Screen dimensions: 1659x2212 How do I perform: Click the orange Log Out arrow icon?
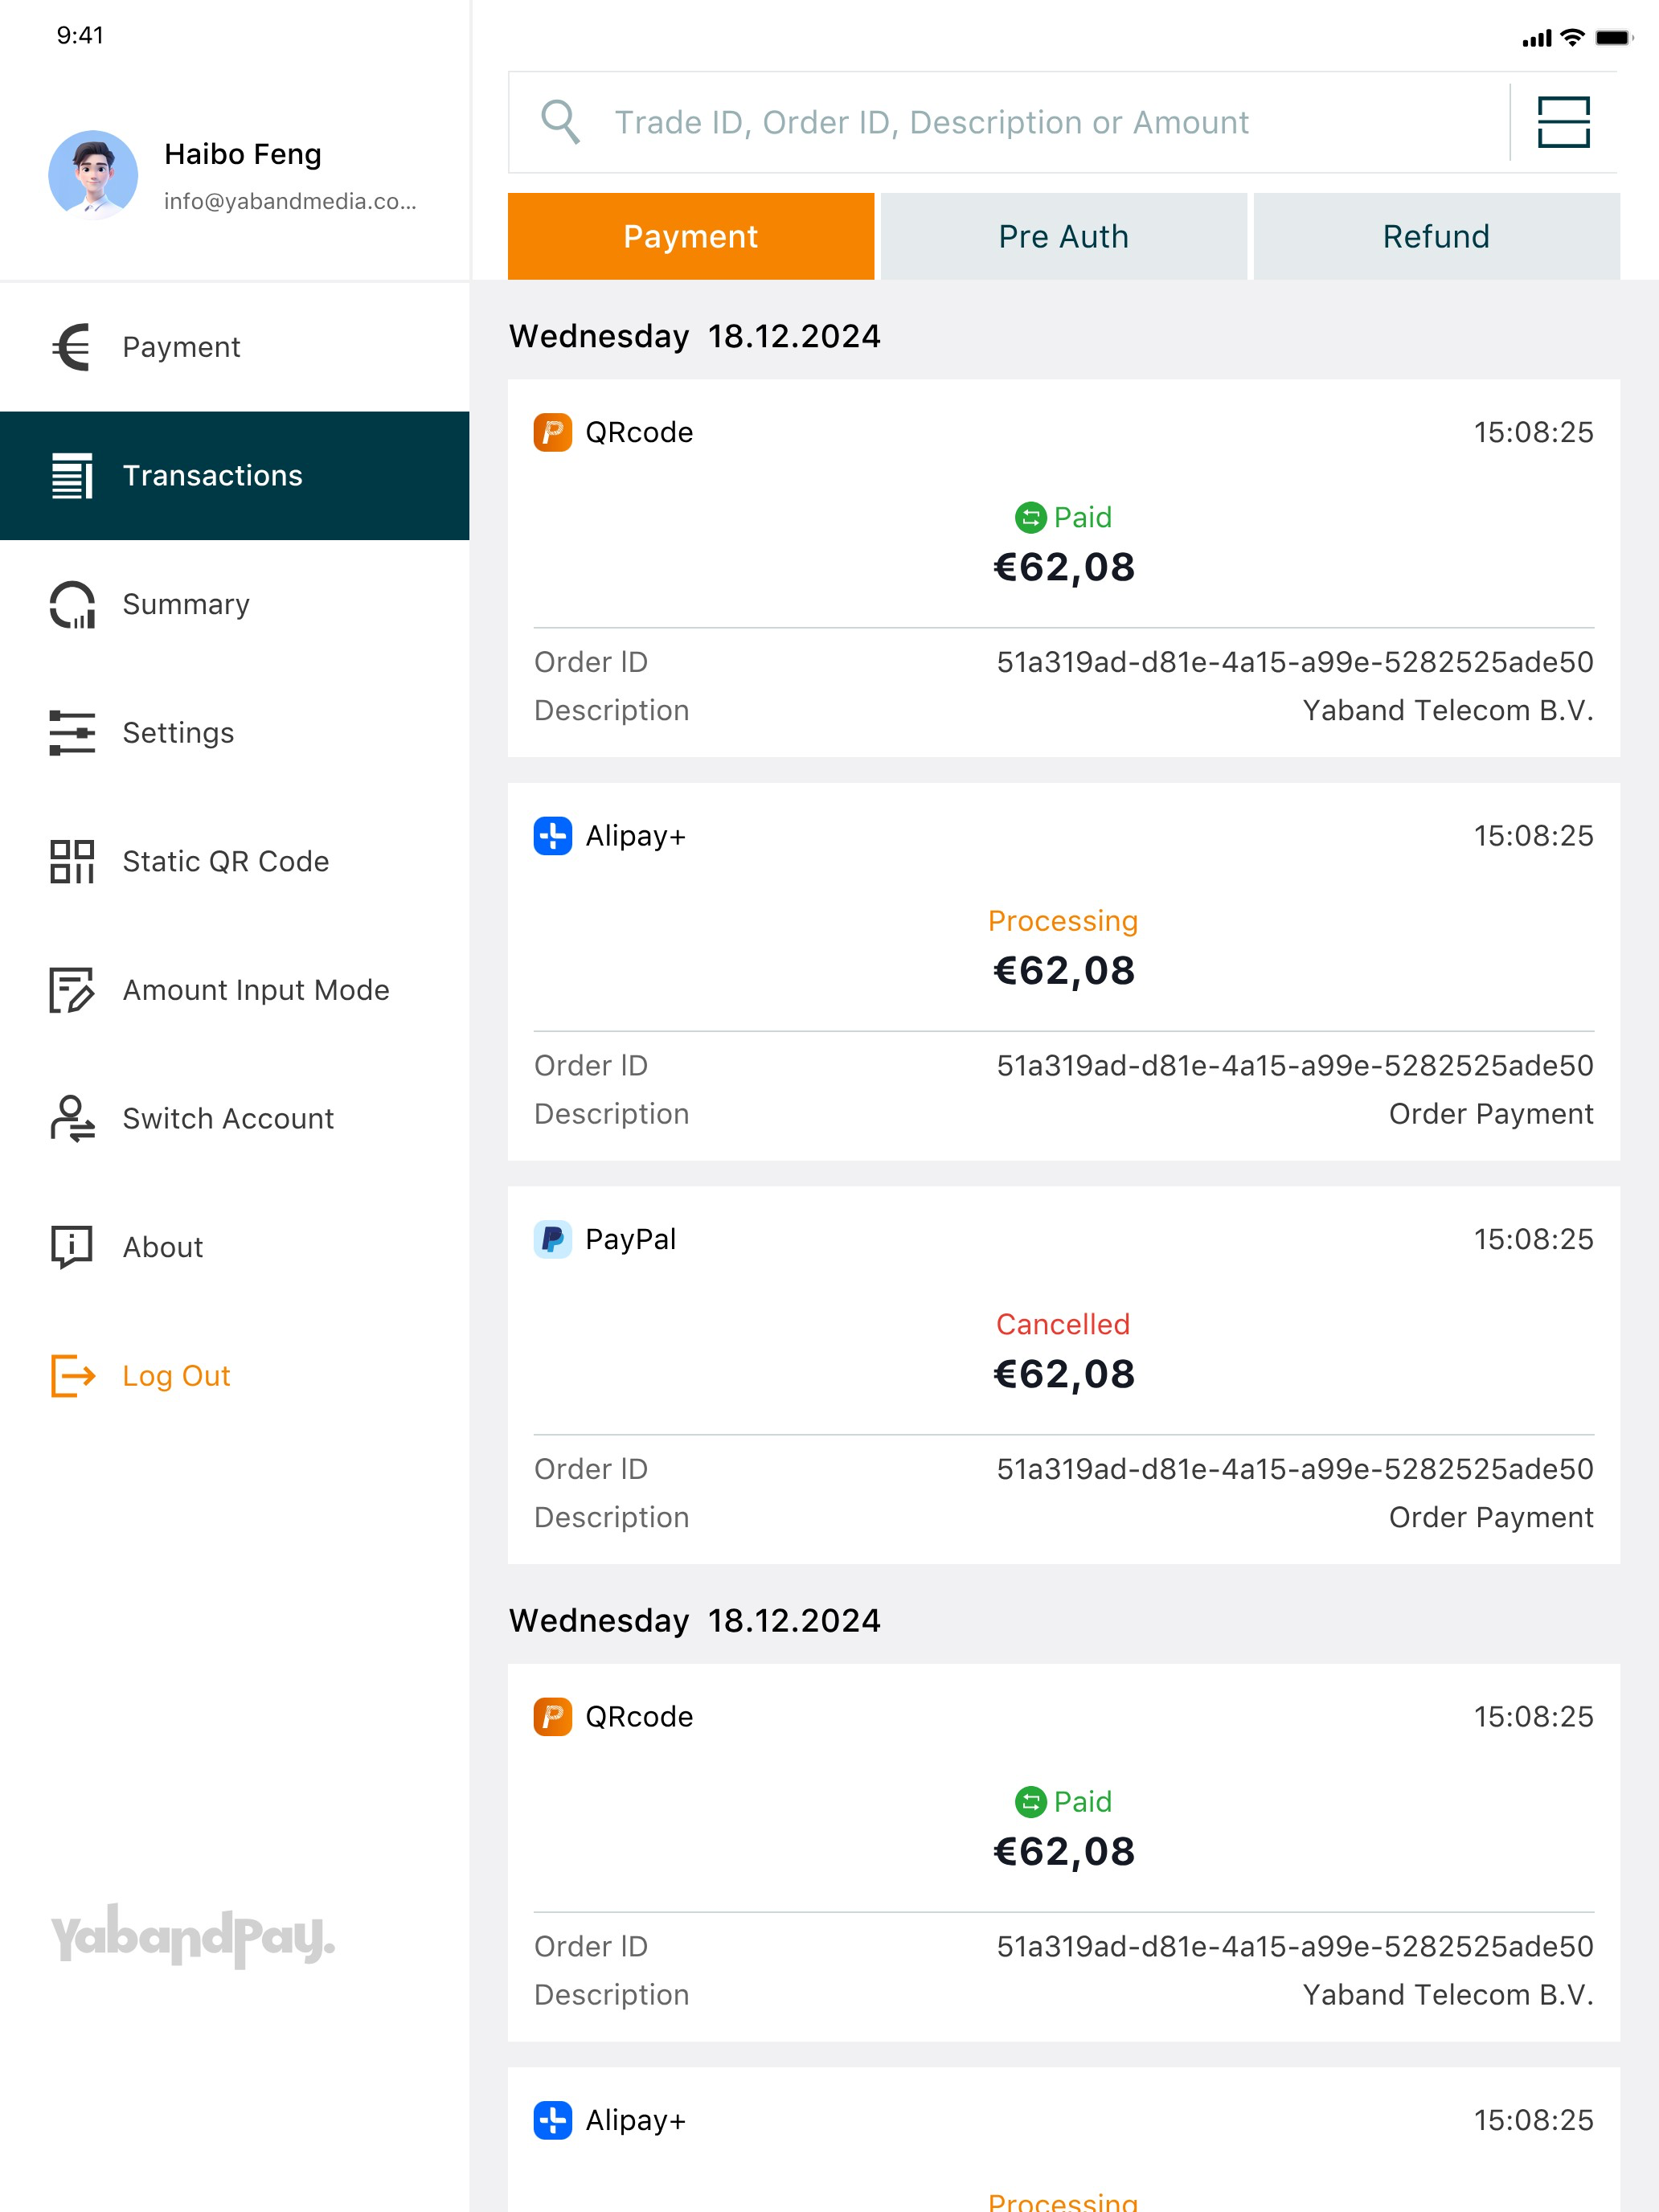pos(73,1375)
